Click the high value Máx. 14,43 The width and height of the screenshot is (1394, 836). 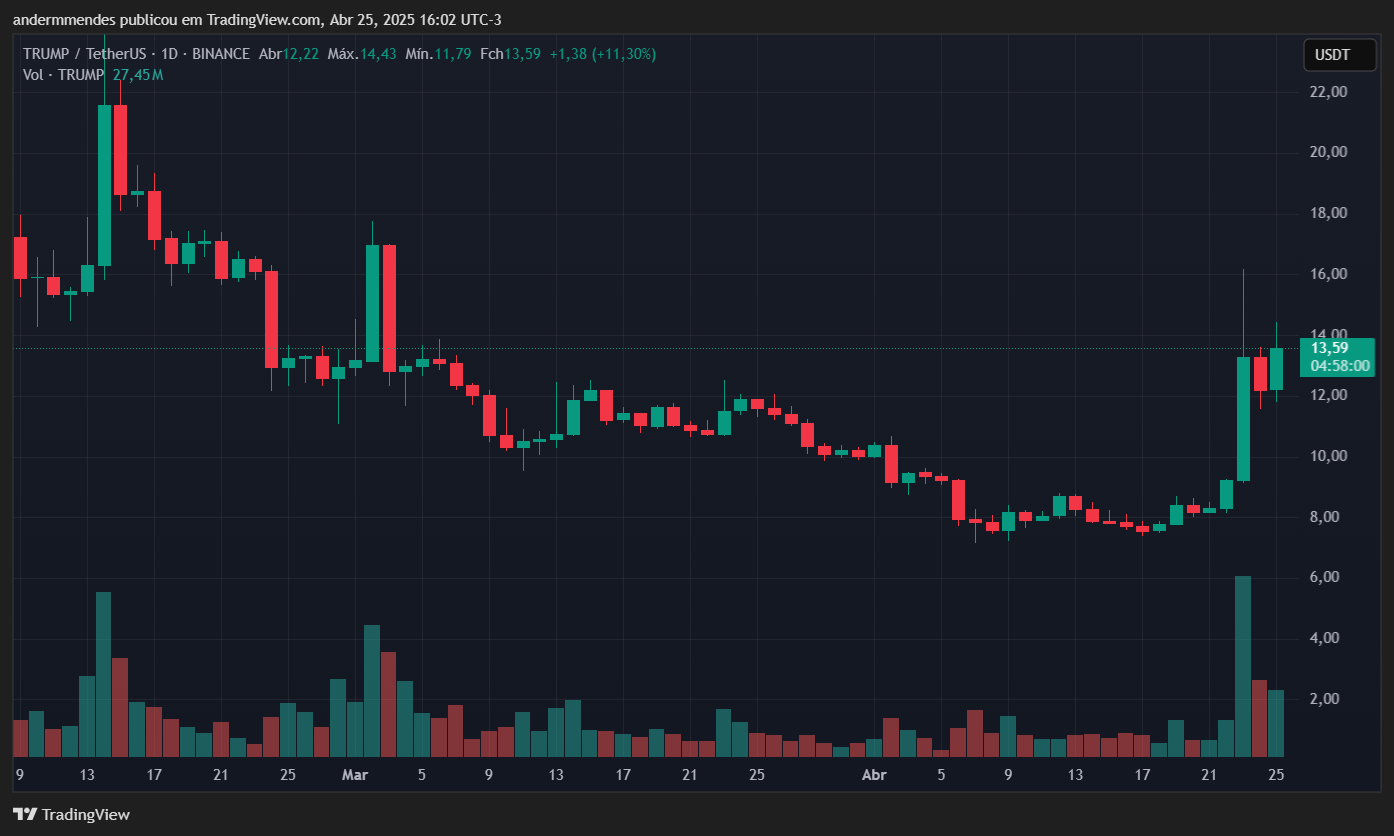pos(361,54)
